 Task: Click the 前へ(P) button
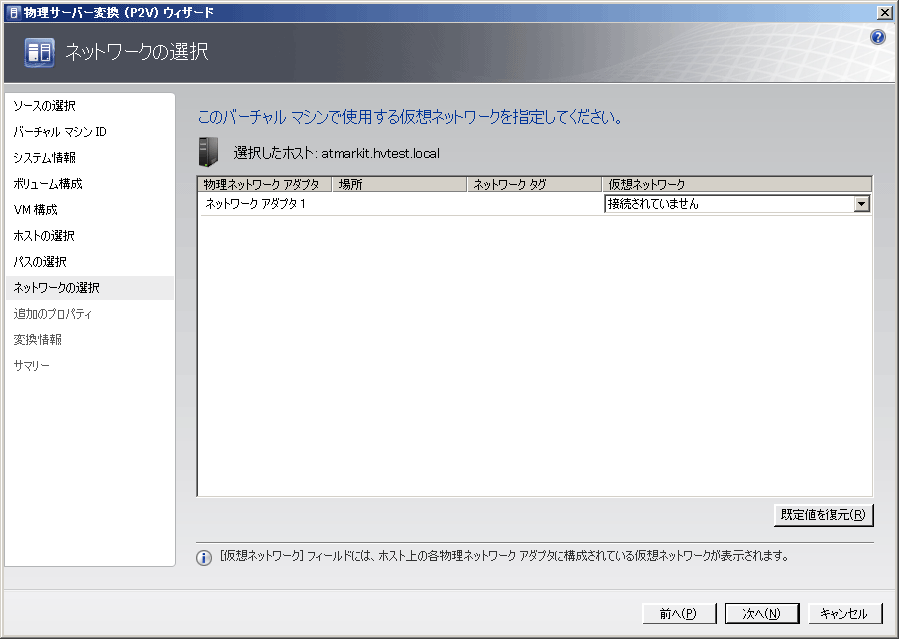coord(679,613)
